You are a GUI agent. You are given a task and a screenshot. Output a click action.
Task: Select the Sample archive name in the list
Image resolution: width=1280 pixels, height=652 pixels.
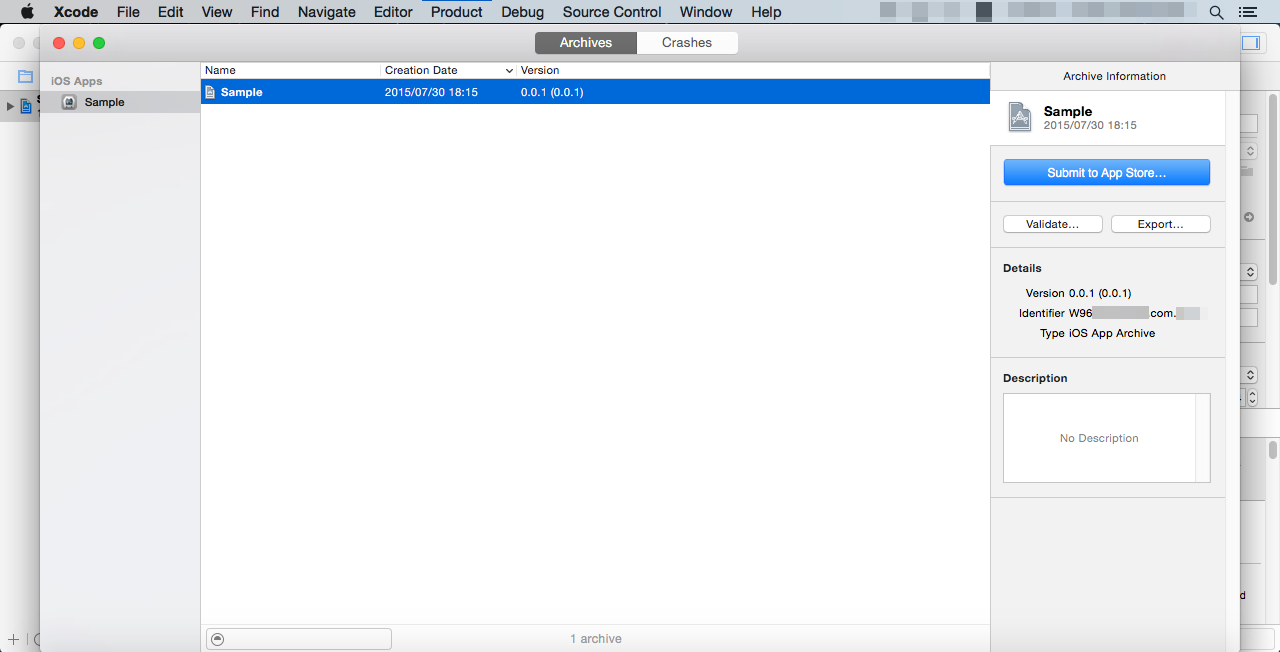[x=242, y=92]
